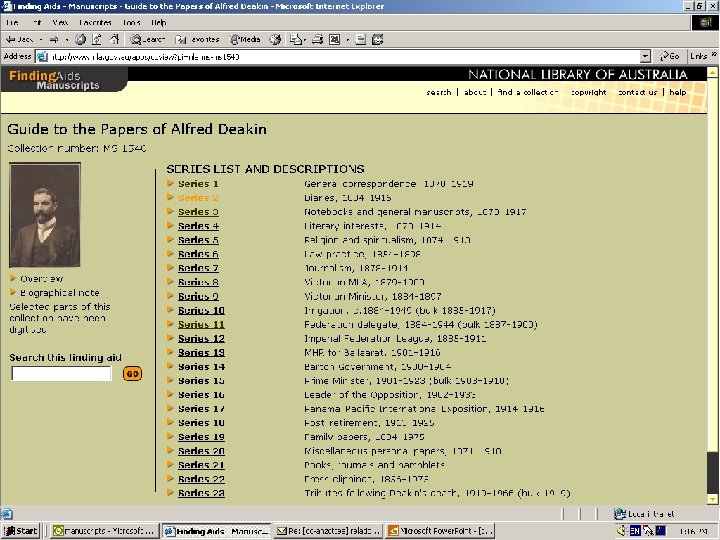Click the Windows Start button
Viewport: 720px width, 540px height.
click(21, 531)
